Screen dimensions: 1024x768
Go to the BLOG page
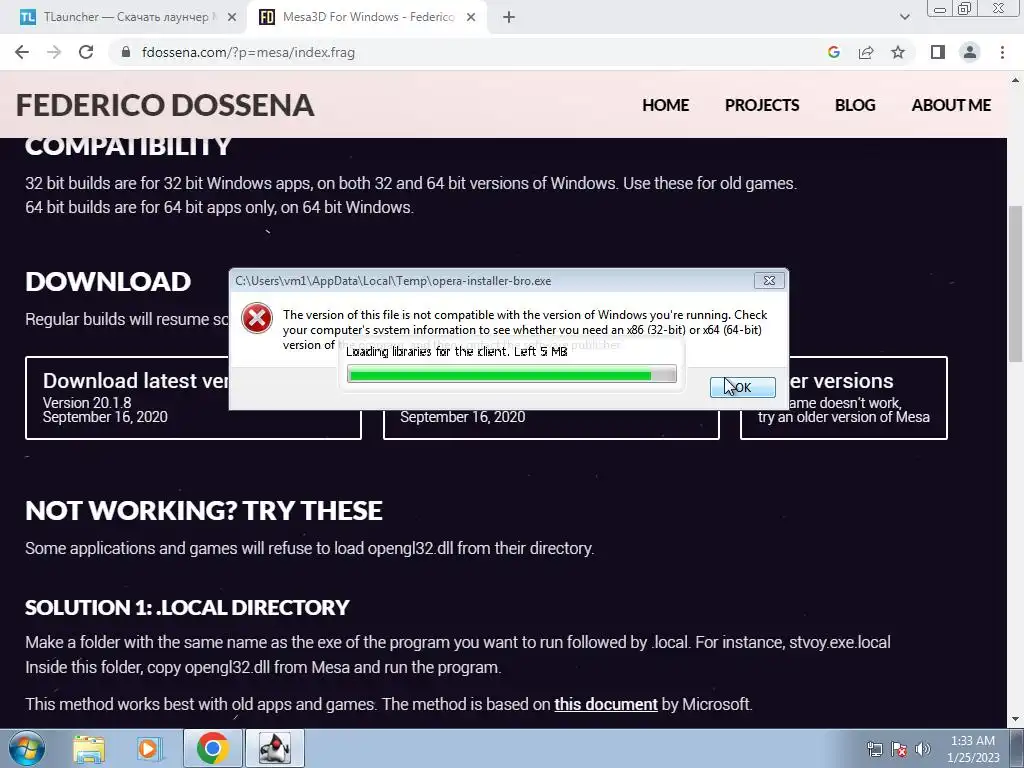[x=855, y=105]
